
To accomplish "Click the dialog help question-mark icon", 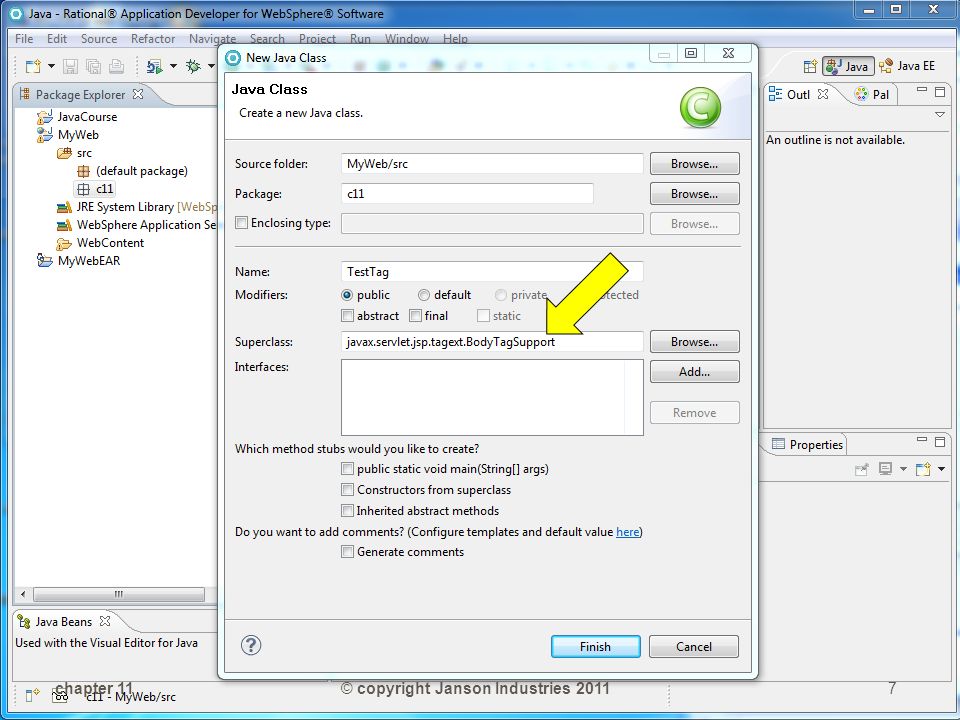I will (251, 645).
